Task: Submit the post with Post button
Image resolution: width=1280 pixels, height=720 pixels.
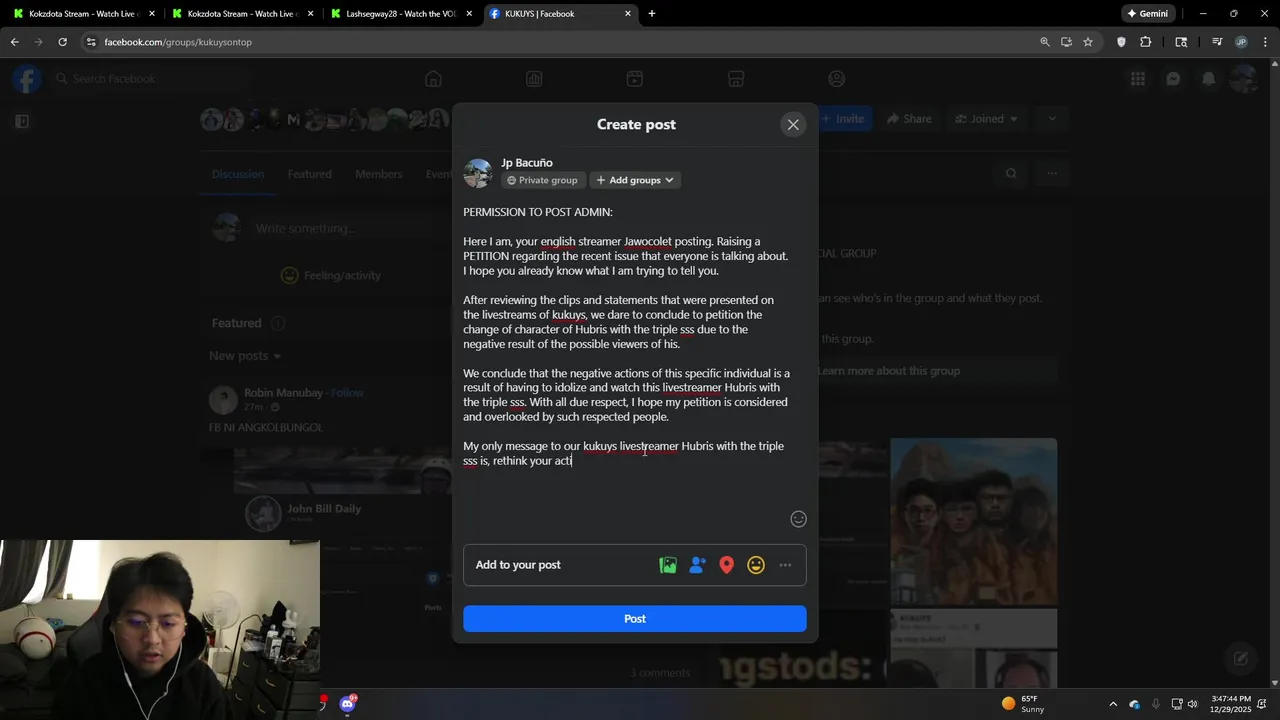Action: [x=635, y=619]
